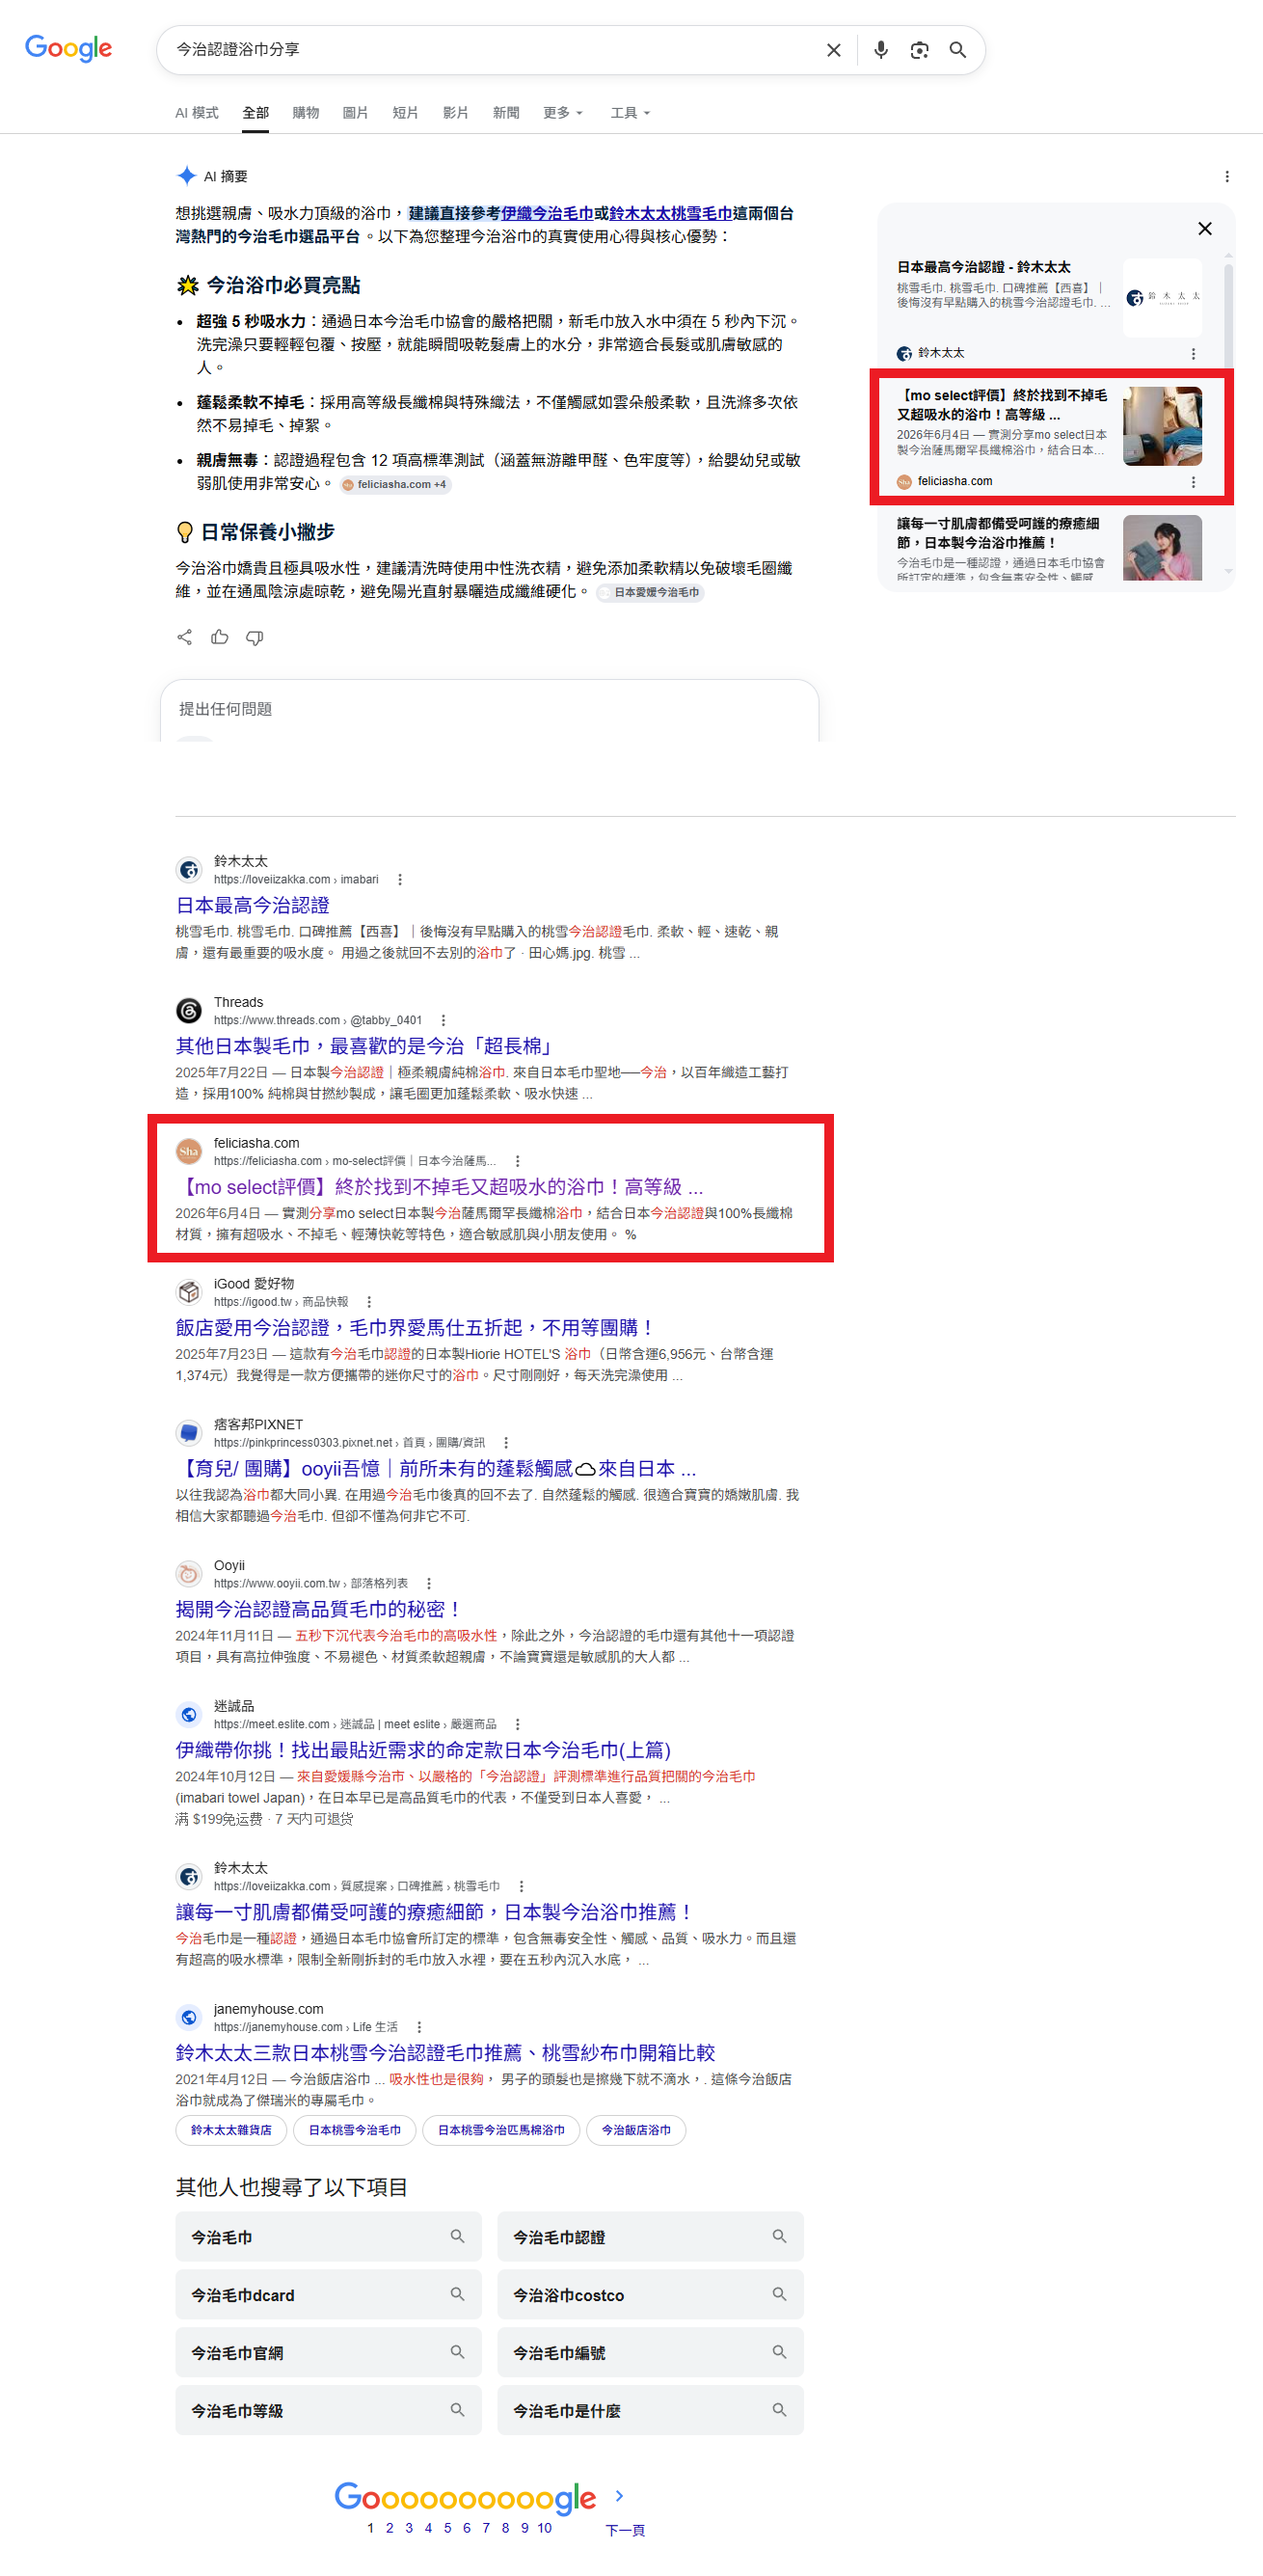Click the next-page arrow icon
The height and width of the screenshot is (2576, 1263).
click(619, 2497)
